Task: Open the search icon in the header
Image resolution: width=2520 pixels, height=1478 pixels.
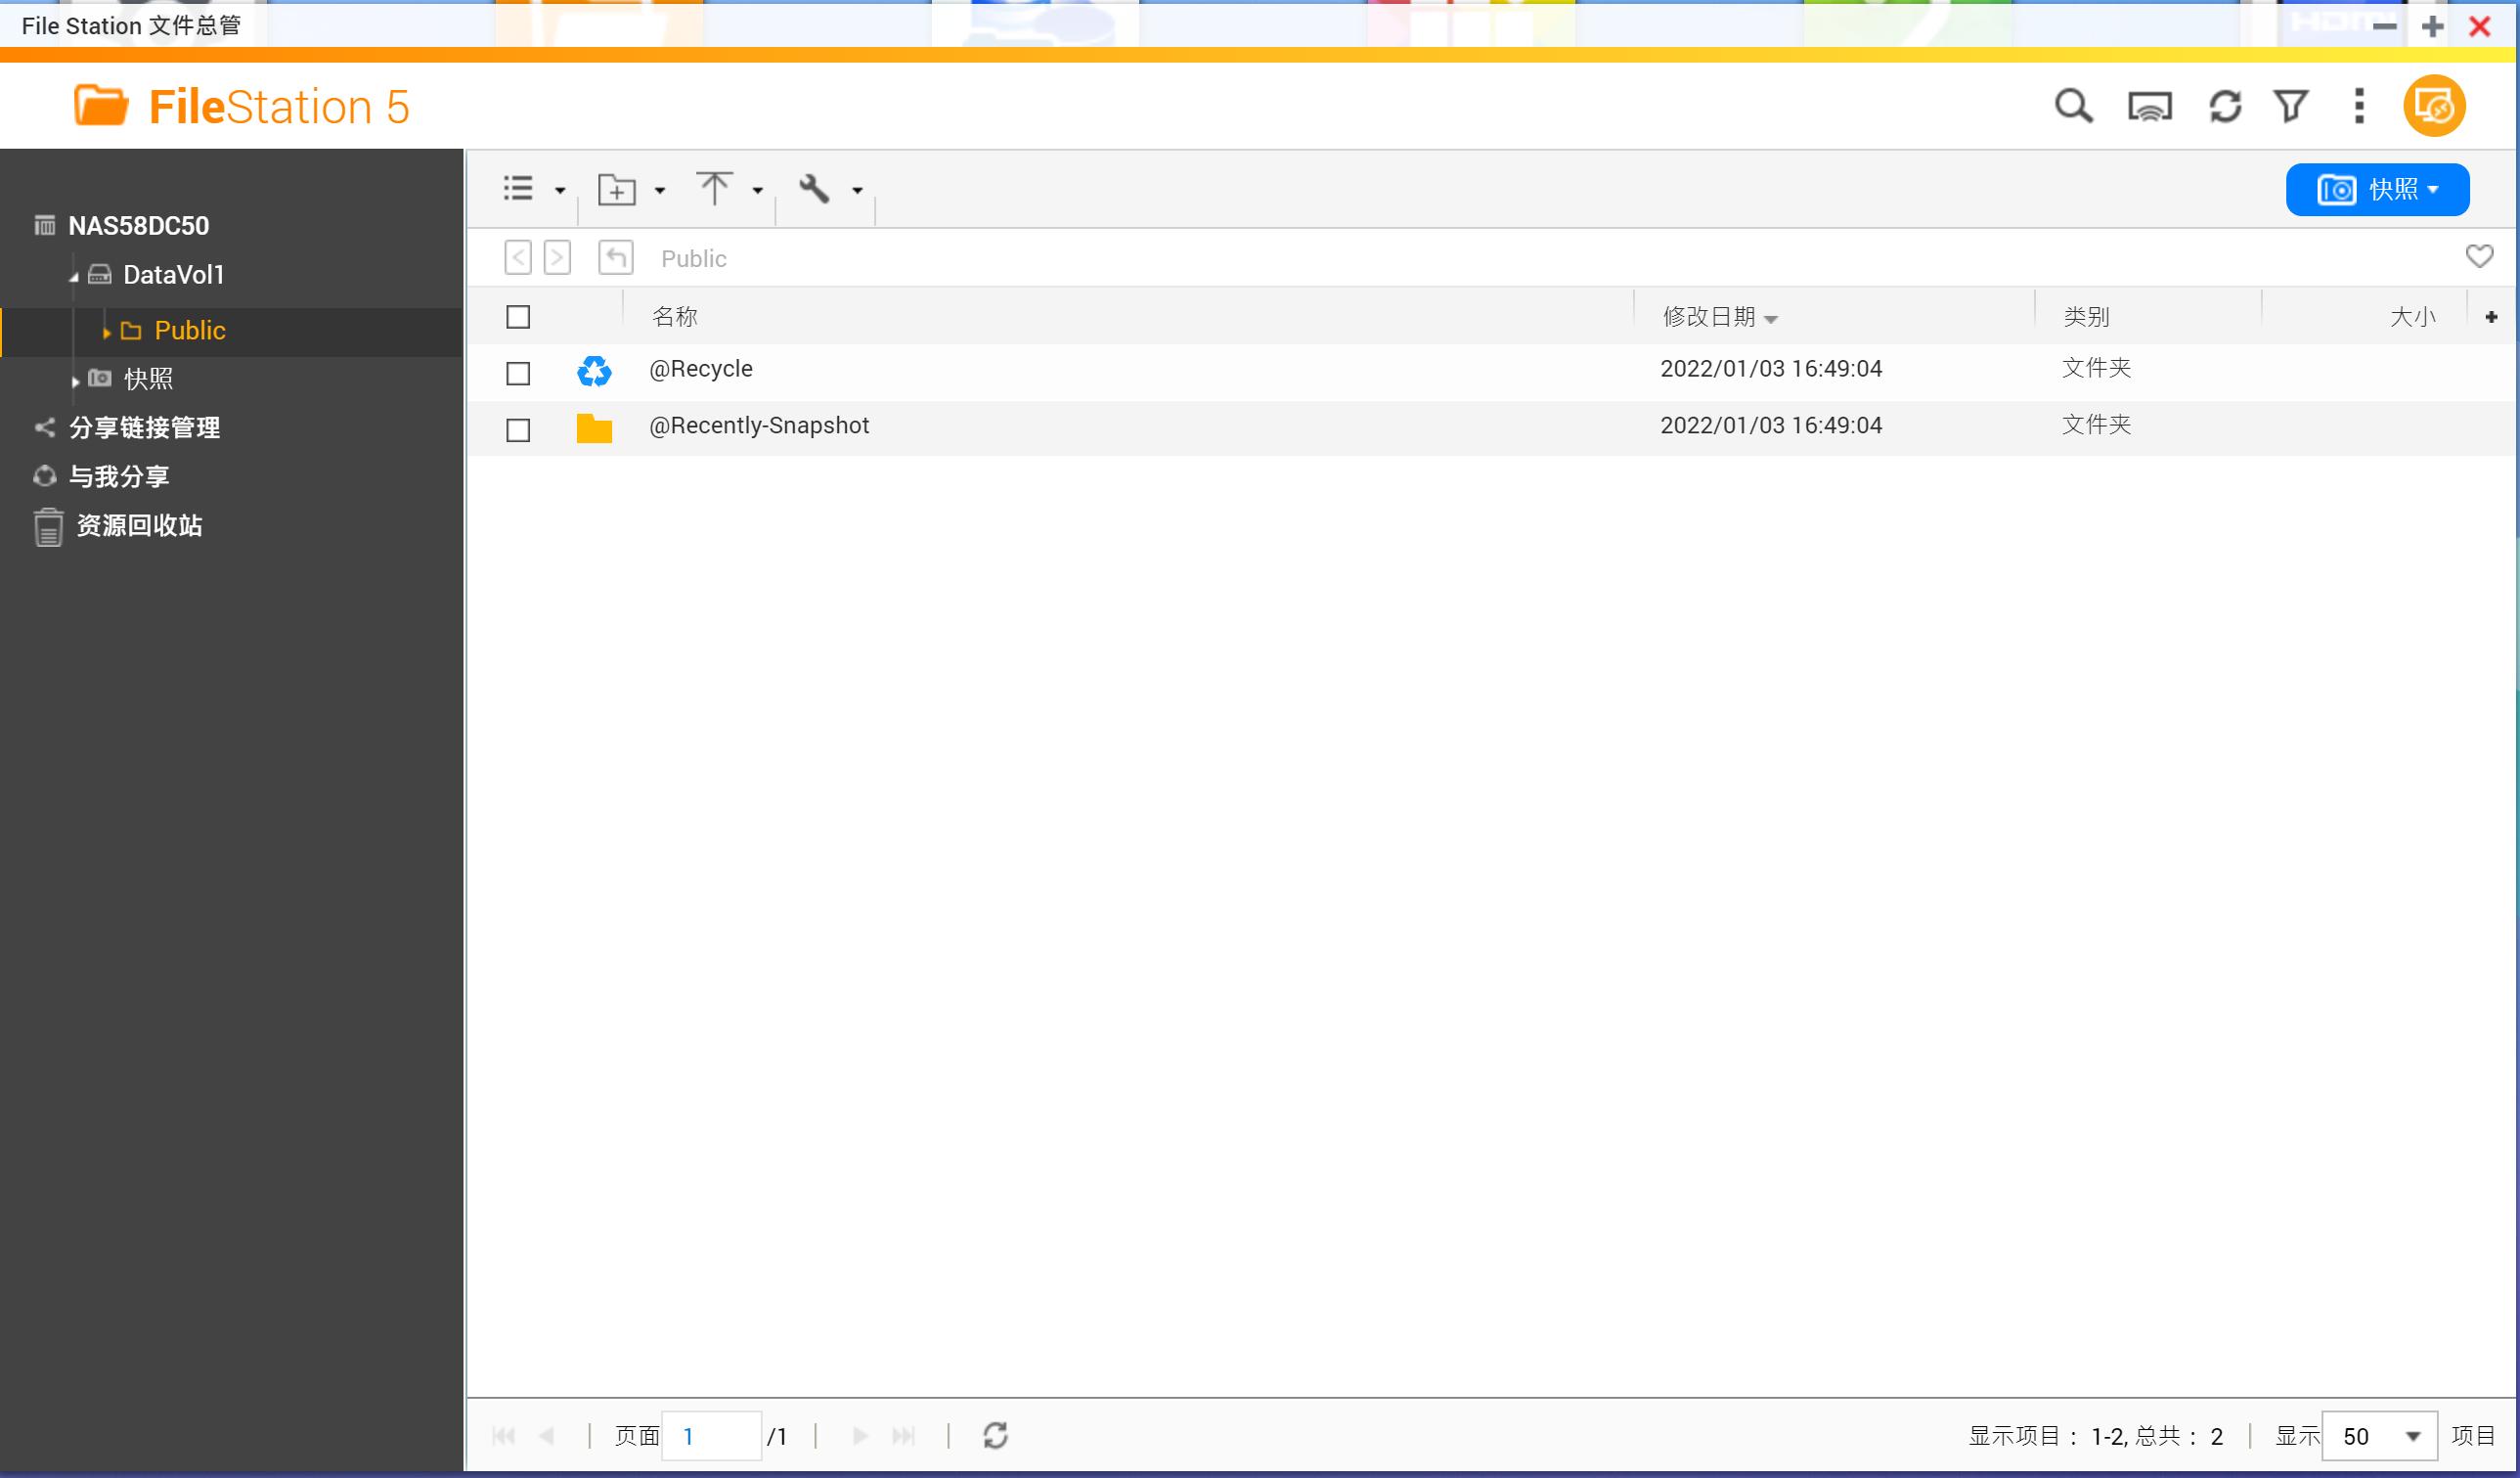Action: click(2073, 105)
